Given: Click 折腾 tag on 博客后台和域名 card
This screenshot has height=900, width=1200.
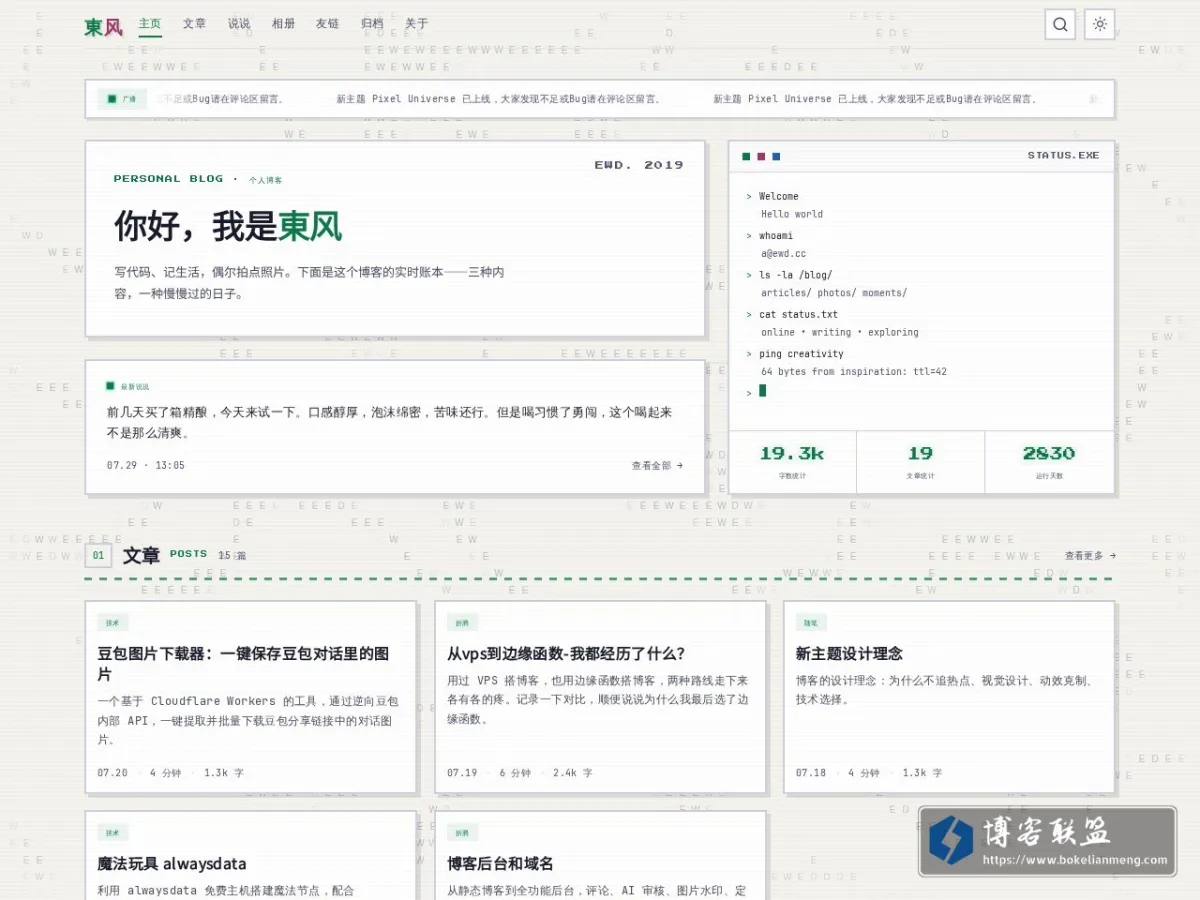Looking at the screenshot, I should [462, 832].
